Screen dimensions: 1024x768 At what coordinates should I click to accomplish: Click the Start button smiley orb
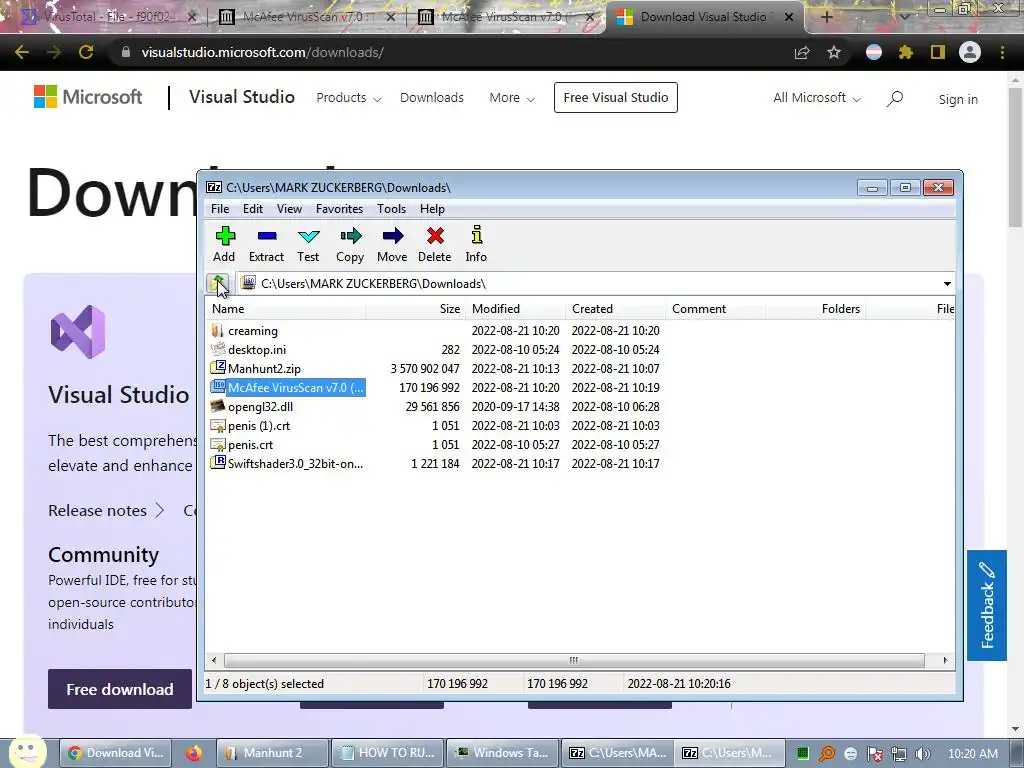(x=27, y=751)
